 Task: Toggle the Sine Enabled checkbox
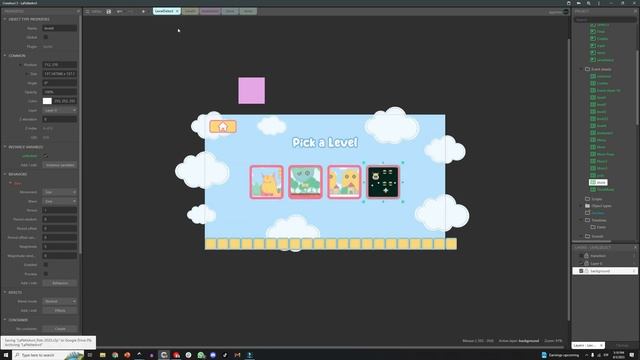click(x=46, y=264)
